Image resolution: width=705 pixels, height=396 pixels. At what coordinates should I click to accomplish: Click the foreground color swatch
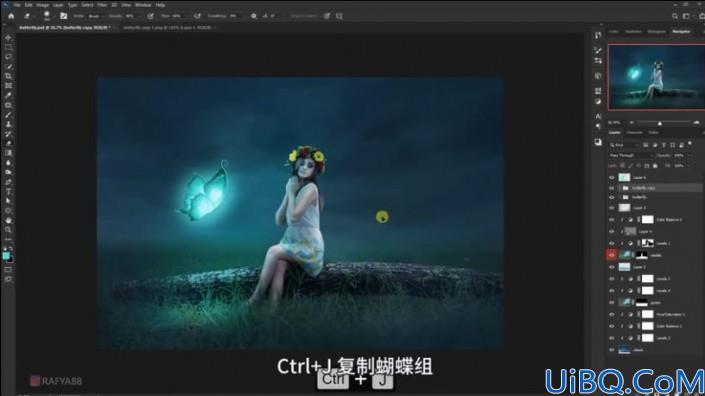pyautogui.click(x=6, y=256)
